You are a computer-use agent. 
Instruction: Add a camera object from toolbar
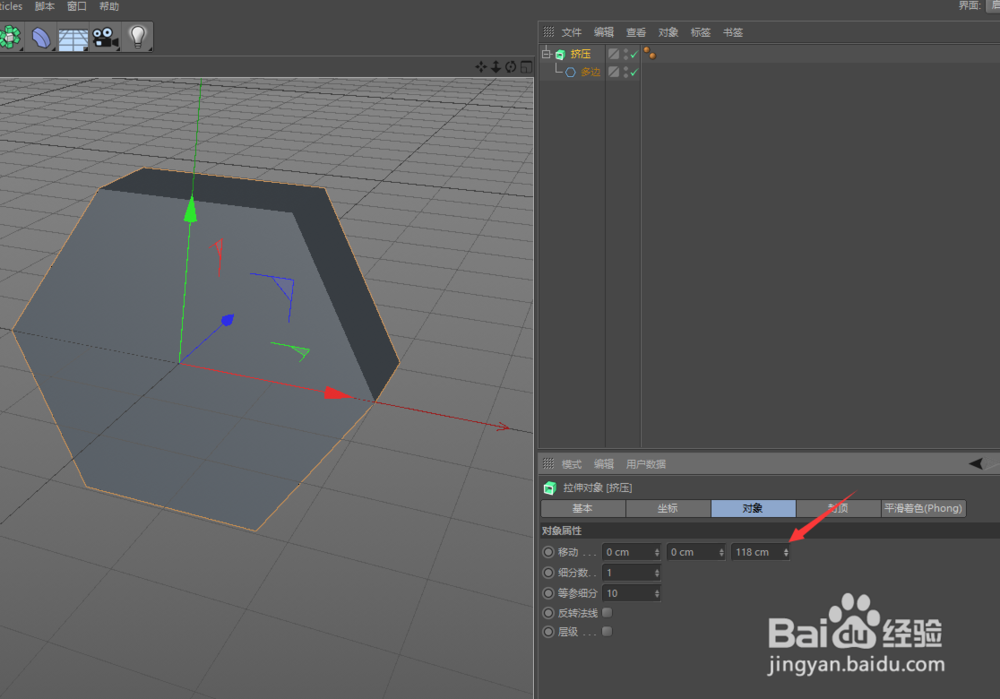coord(105,38)
